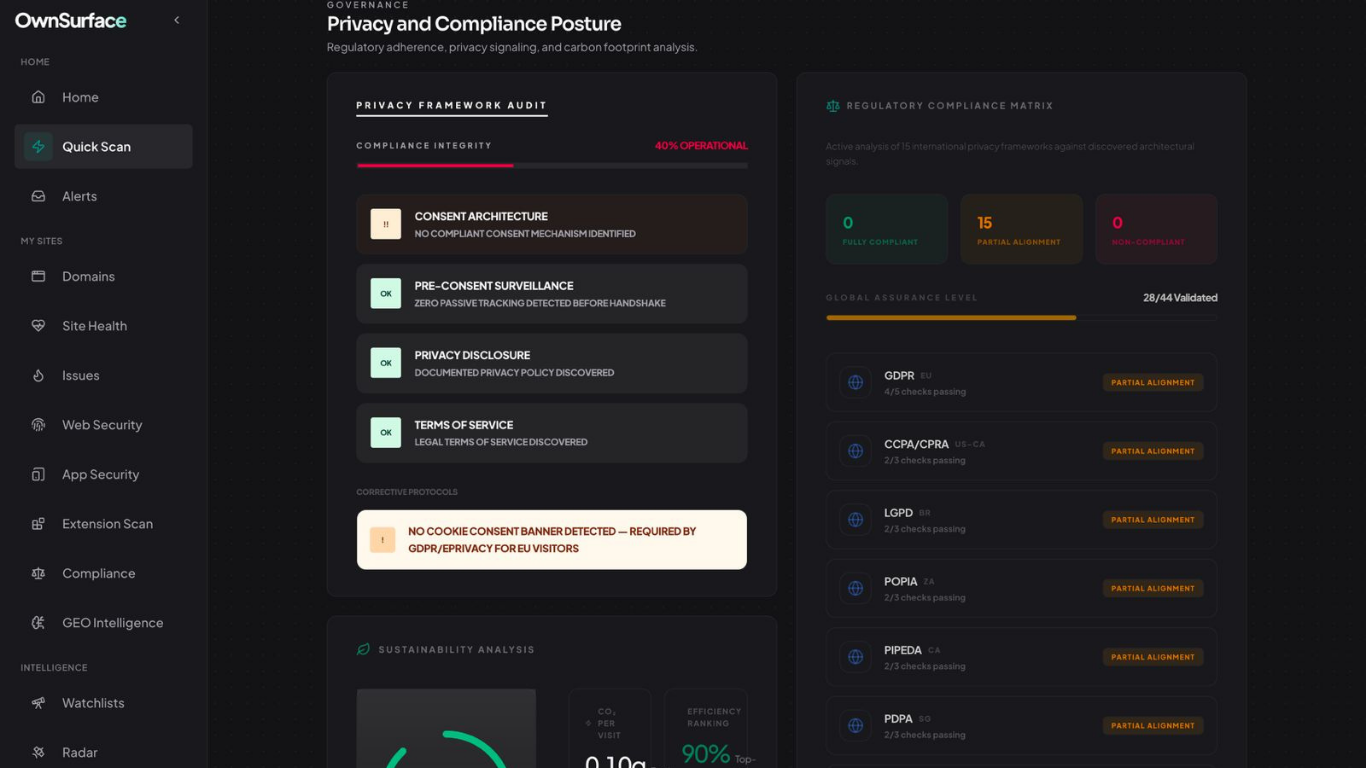1366x768 pixels.
Task: Select the Extension Scan icon
Action: point(38,523)
